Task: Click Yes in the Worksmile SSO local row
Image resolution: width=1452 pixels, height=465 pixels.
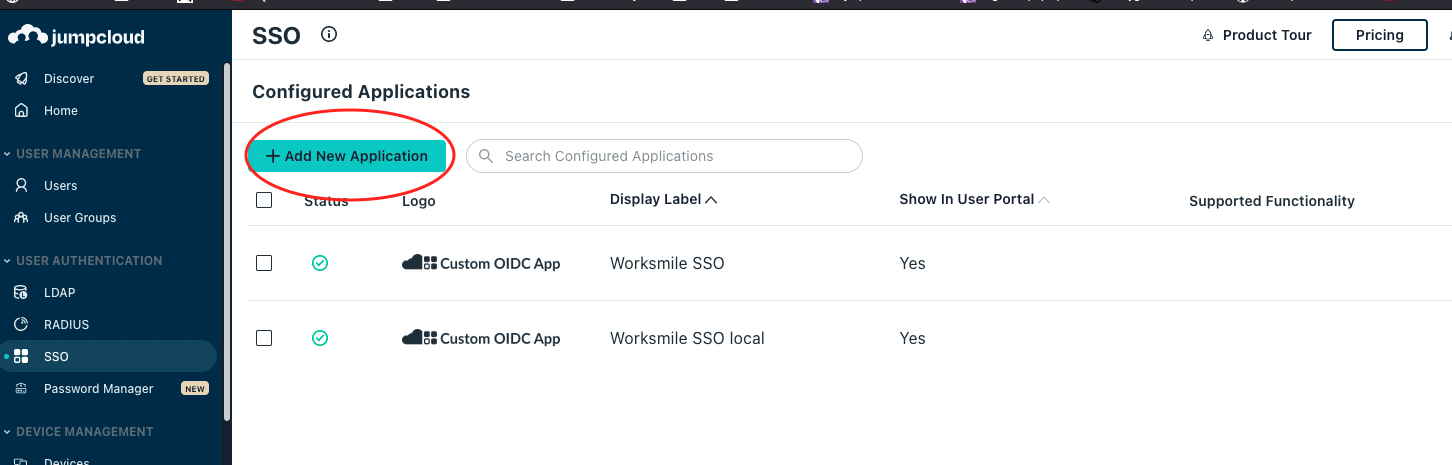Action: pos(912,339)
